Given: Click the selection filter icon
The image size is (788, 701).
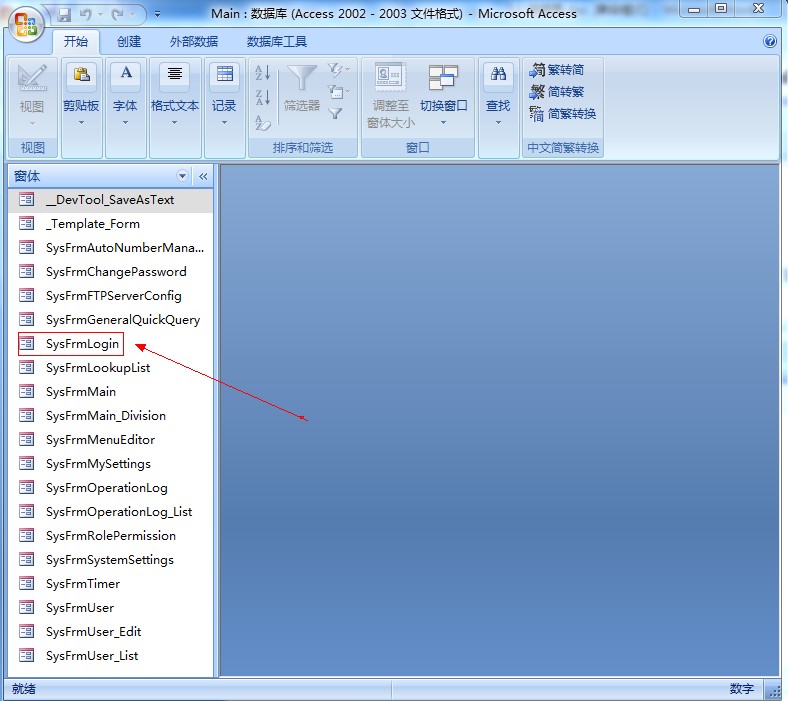Looking at the screenshot, I should (336, 70).
